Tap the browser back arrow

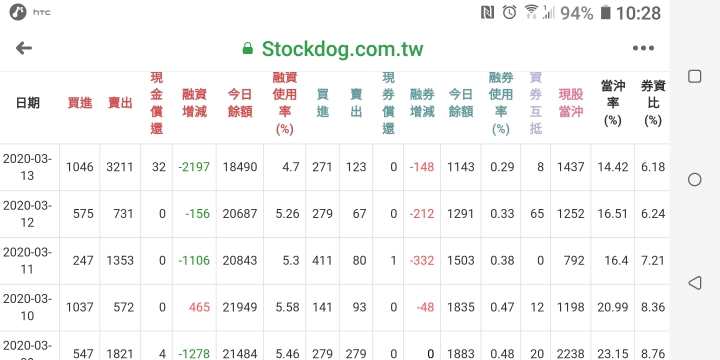[x=23, y=48]
